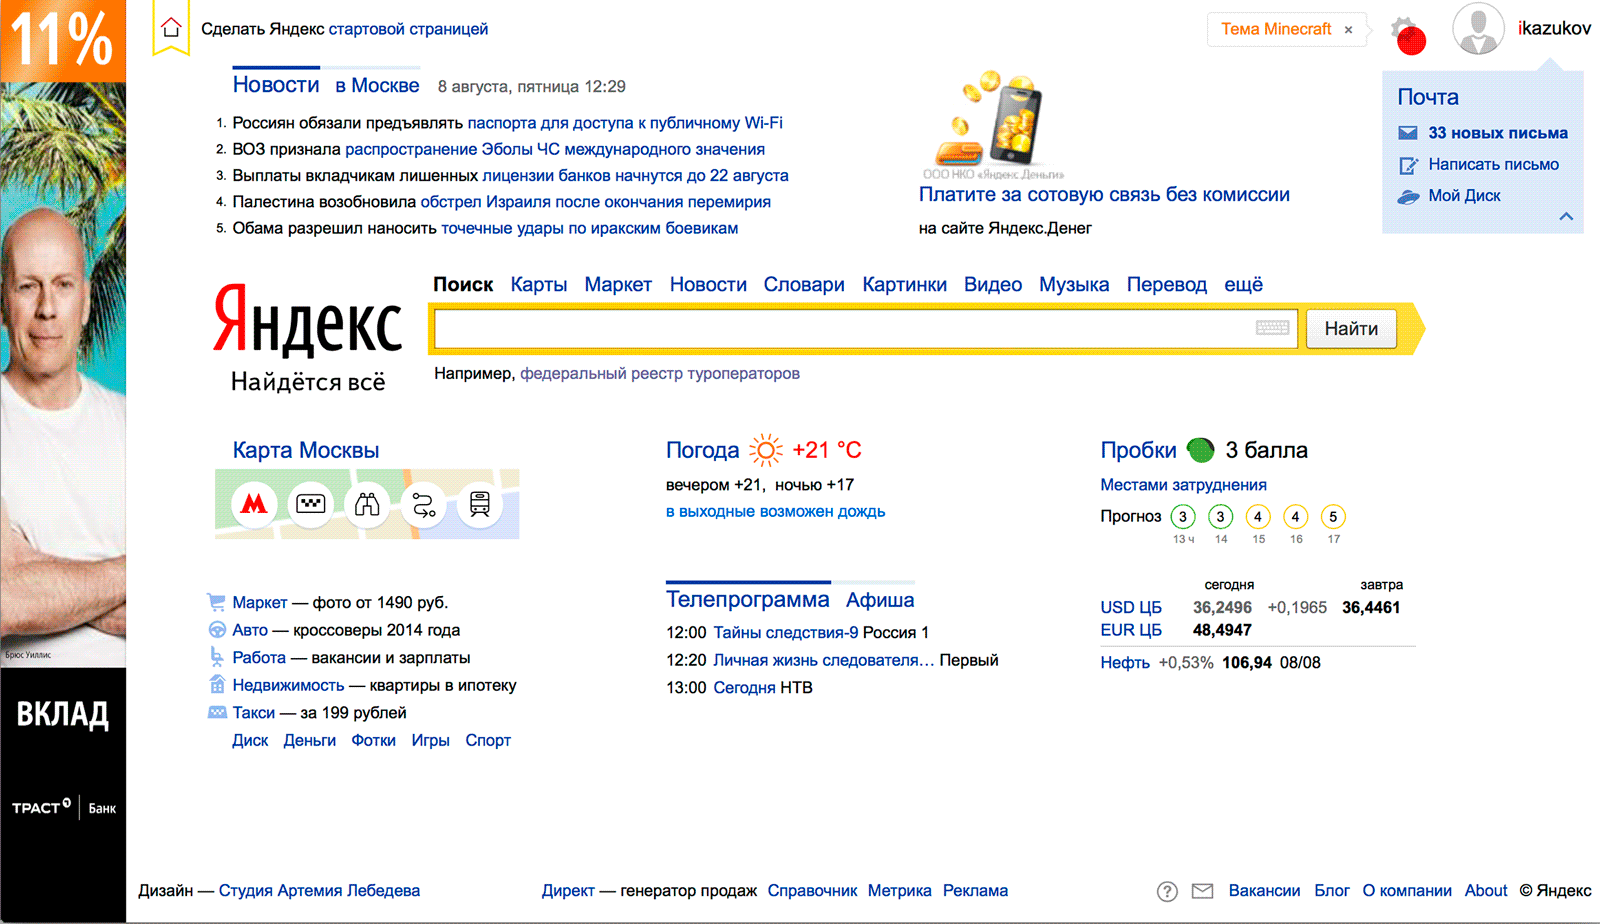The height and width of the screenshot is (924, 1600).
Task: Click the USD ЦБ exchange rate link
Action: (1131, 607)
